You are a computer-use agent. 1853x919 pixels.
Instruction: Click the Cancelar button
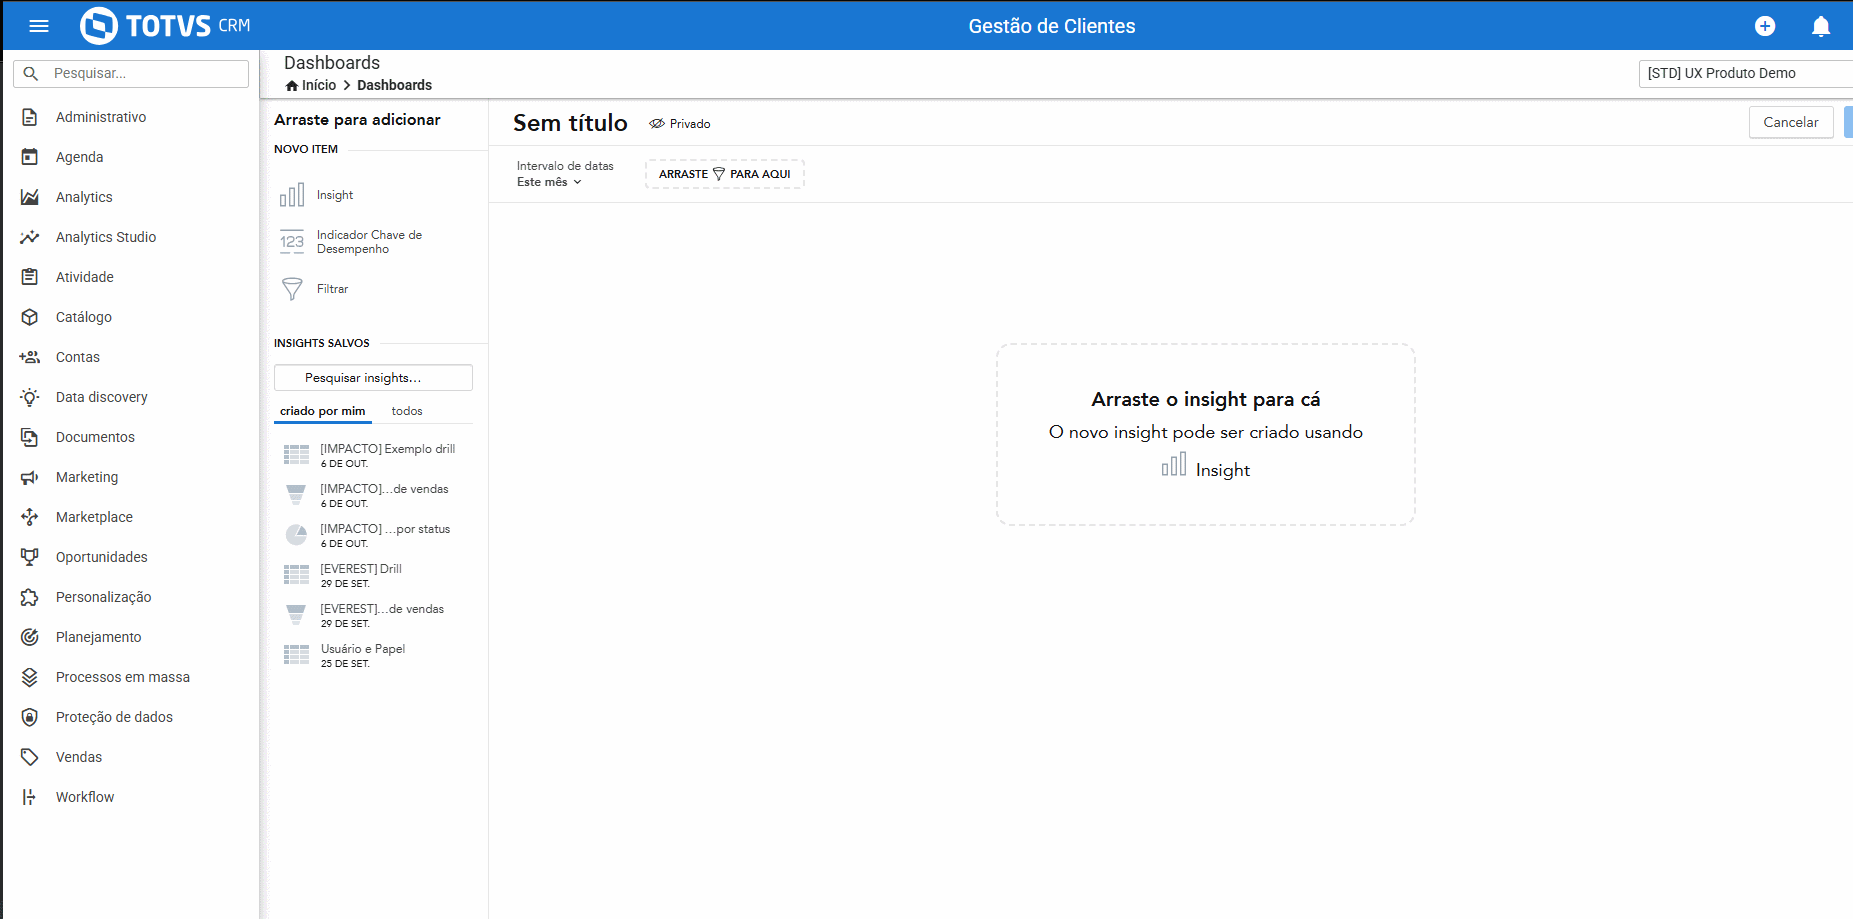[1790, 122]
